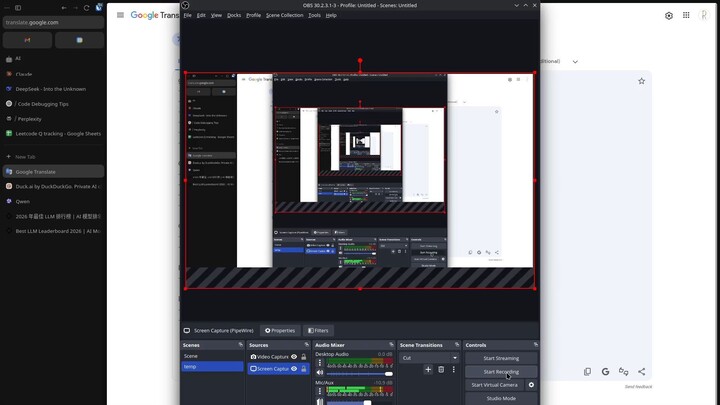Viewport: 720px width, 405px height.
Task: Open Virtual Camera settings gear icon
Action: pyautogui.click(x=531, y=385)
